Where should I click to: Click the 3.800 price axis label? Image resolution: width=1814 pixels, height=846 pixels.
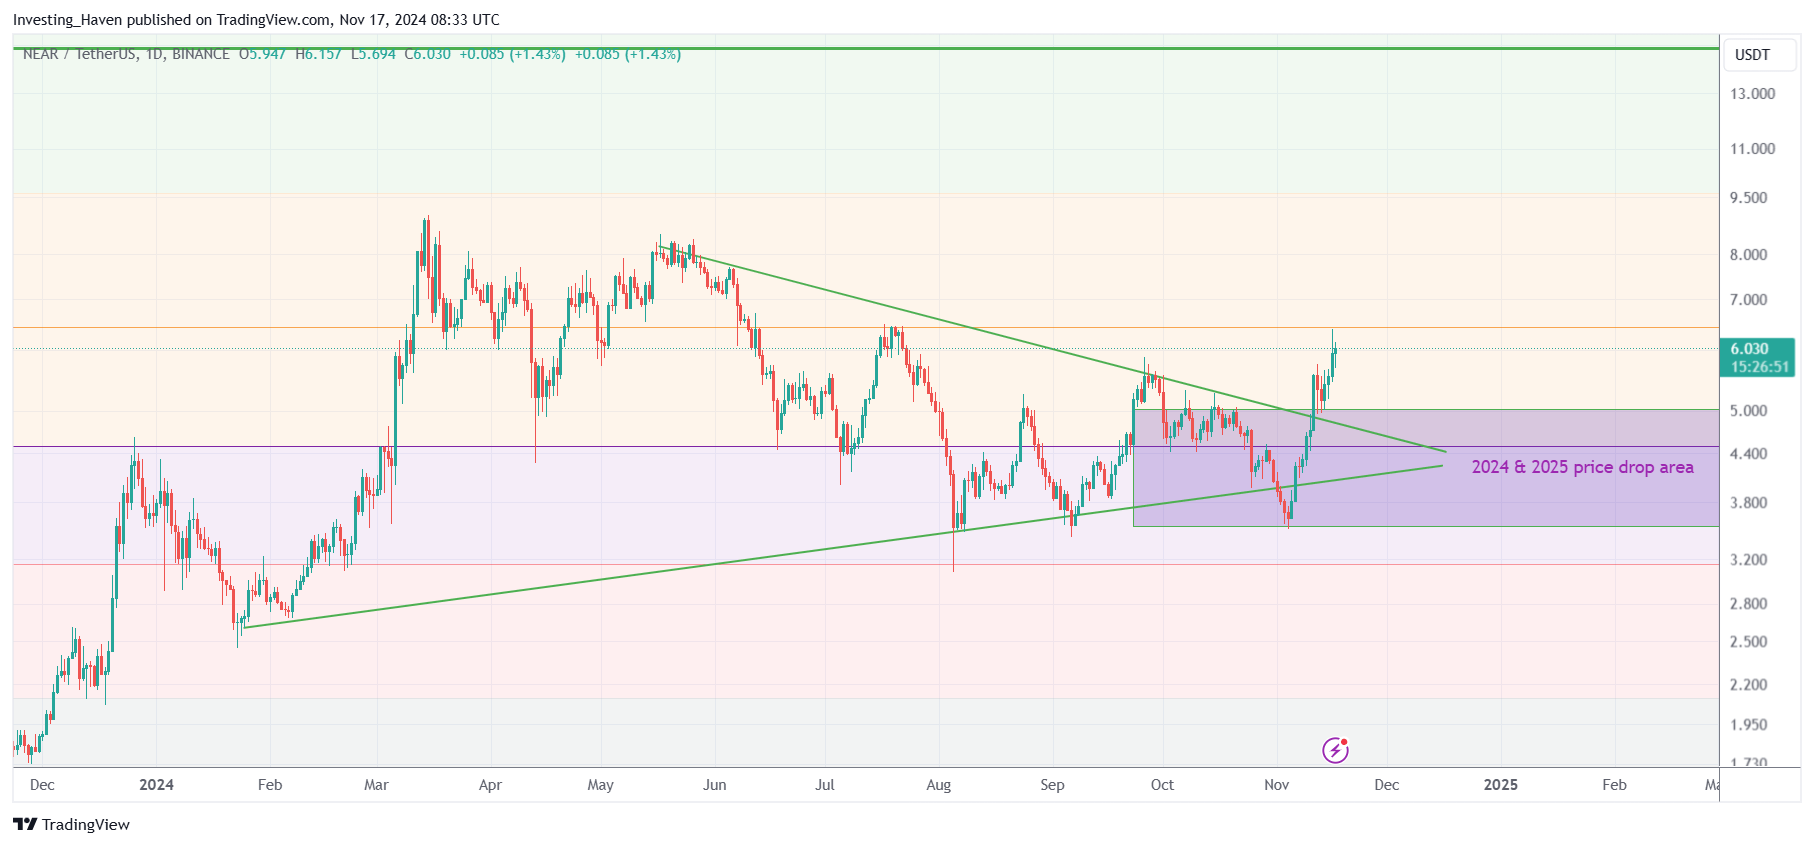(x=1749, y=503)
